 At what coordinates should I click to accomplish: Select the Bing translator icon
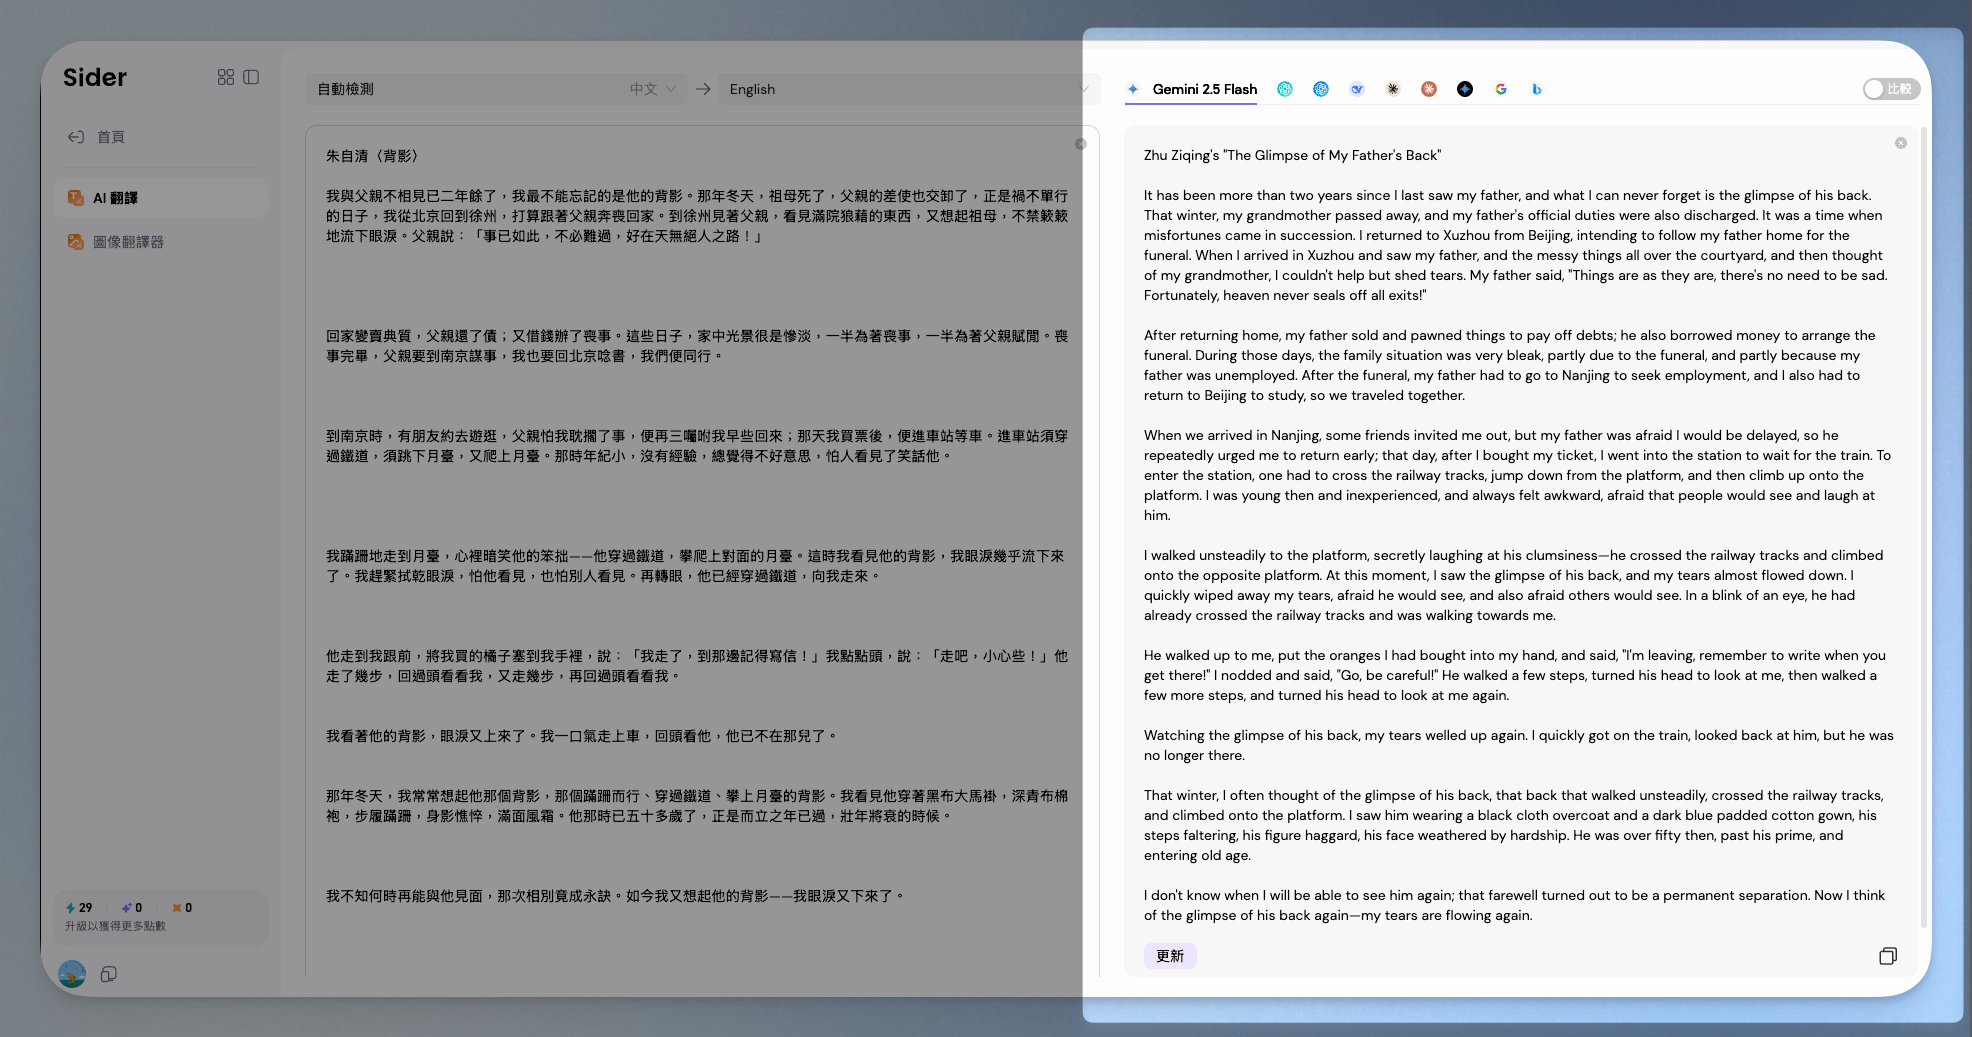[x=1536, y=89]
